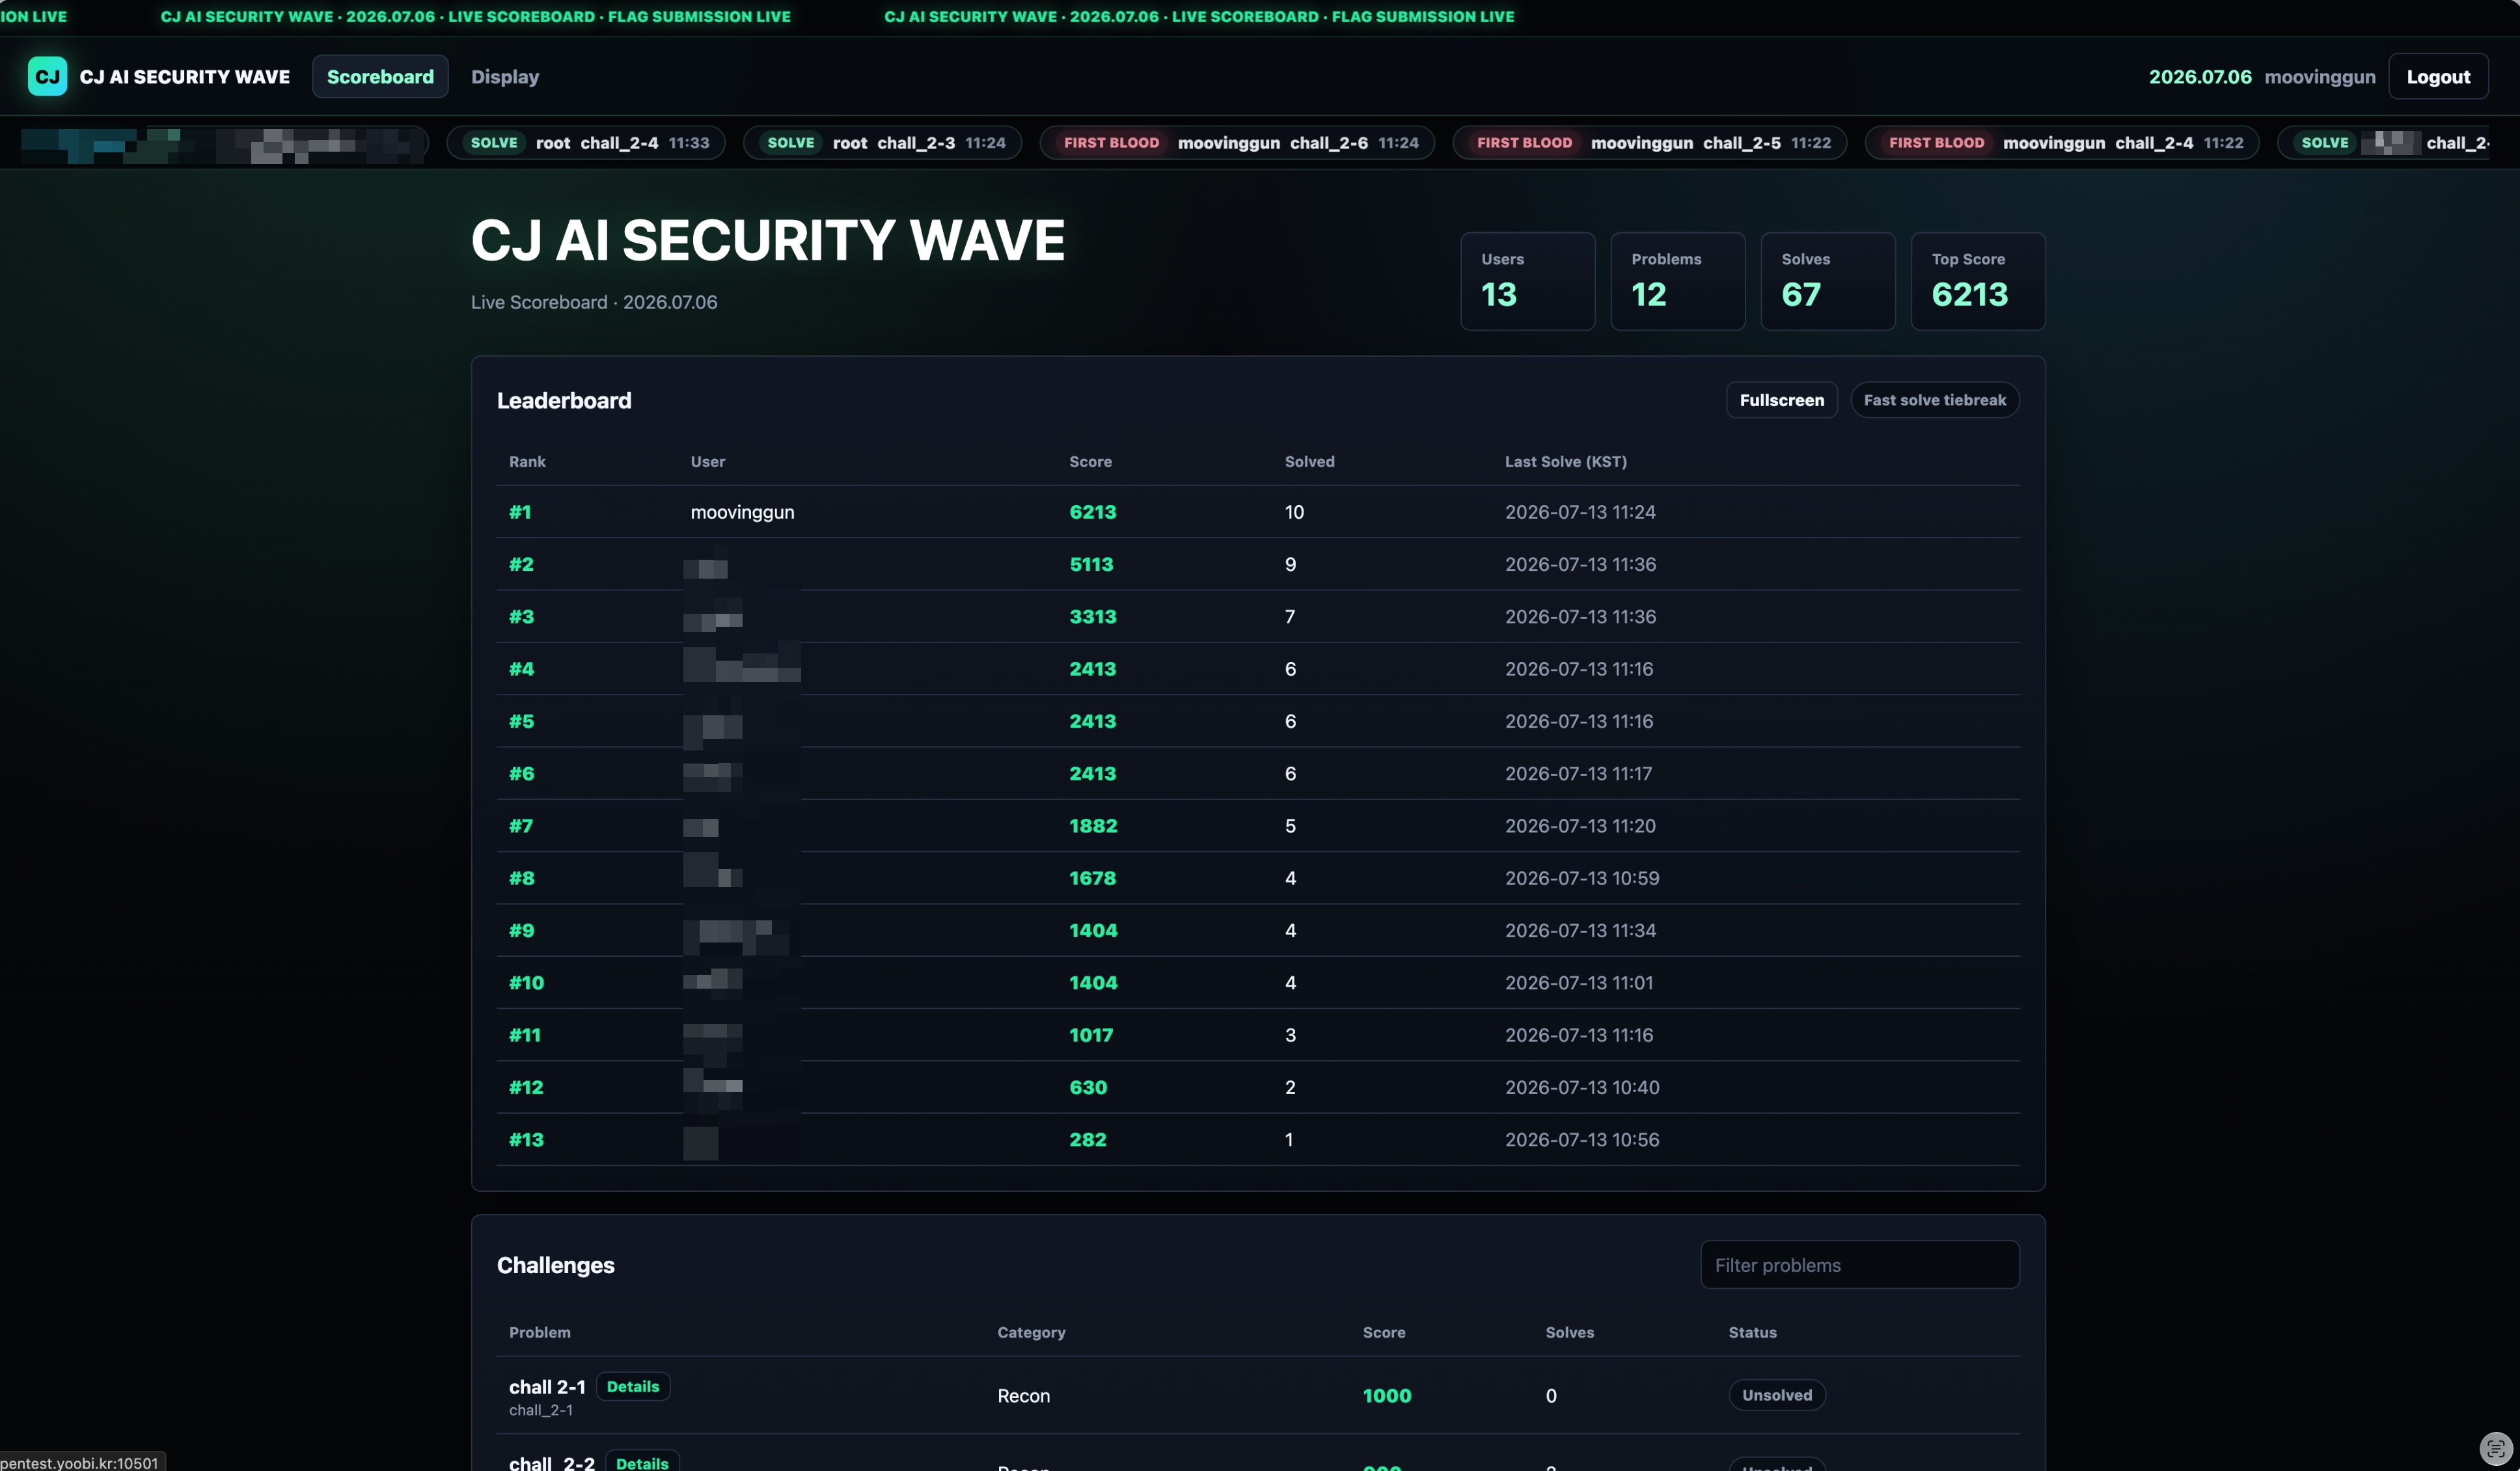The image size is (2520, 1471).
Task: Click the FIRST BLOOD chall_2-4 11:22 ticker chip
Action: (x=2062, y=143)
